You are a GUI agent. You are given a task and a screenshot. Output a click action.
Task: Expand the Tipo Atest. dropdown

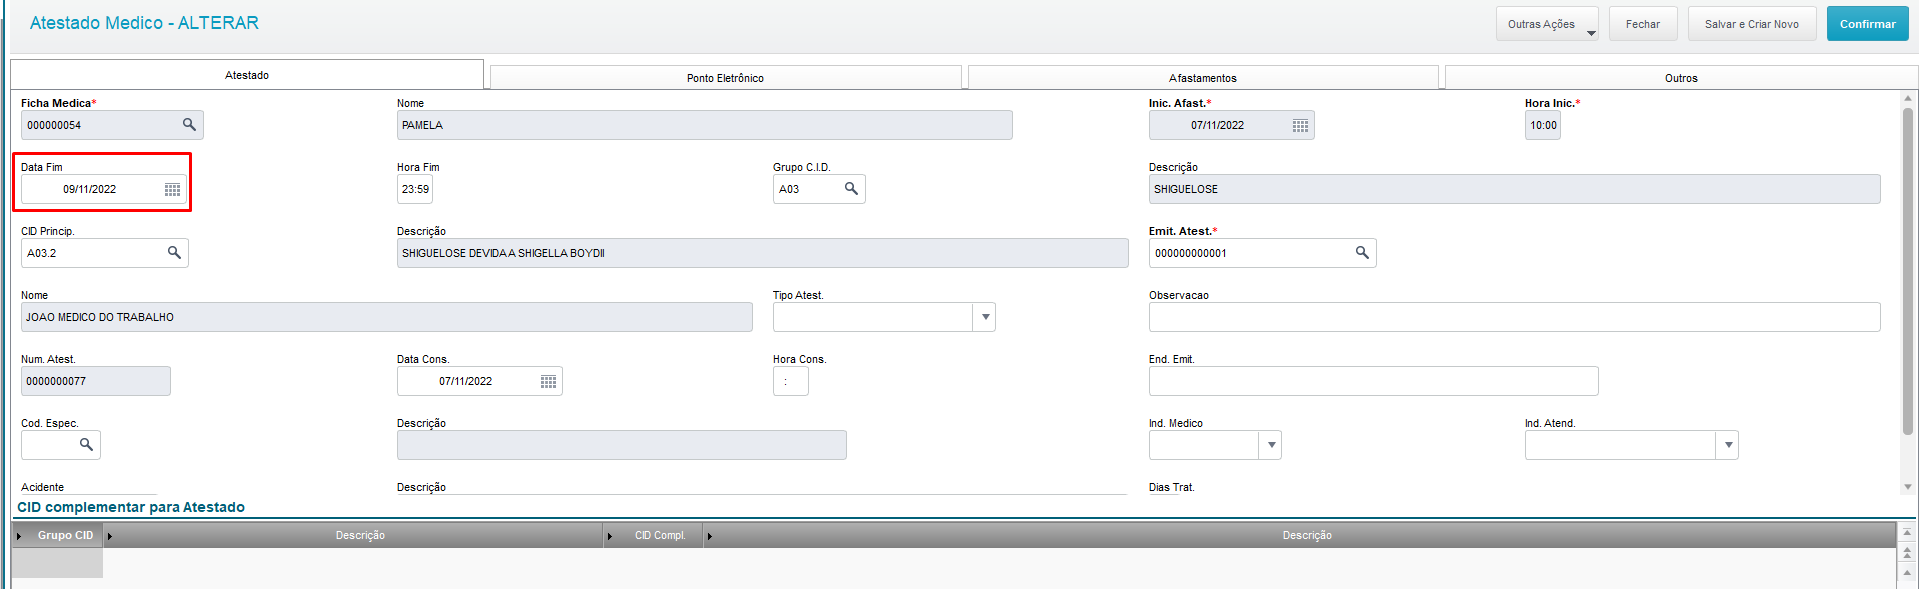985,317
